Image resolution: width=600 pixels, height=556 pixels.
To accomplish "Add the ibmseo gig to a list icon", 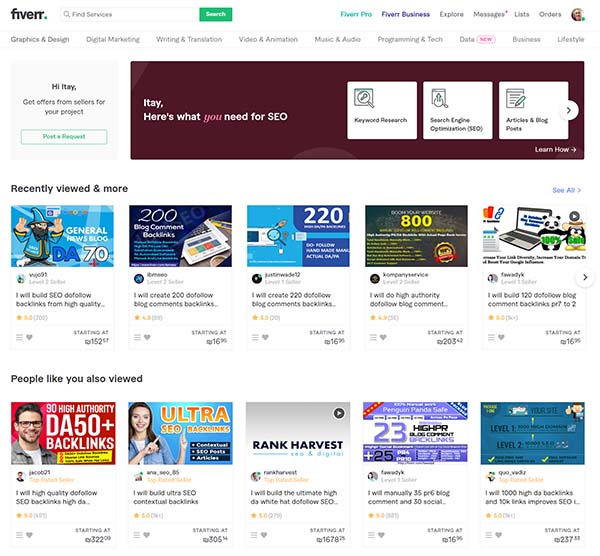I will point(137,337).
